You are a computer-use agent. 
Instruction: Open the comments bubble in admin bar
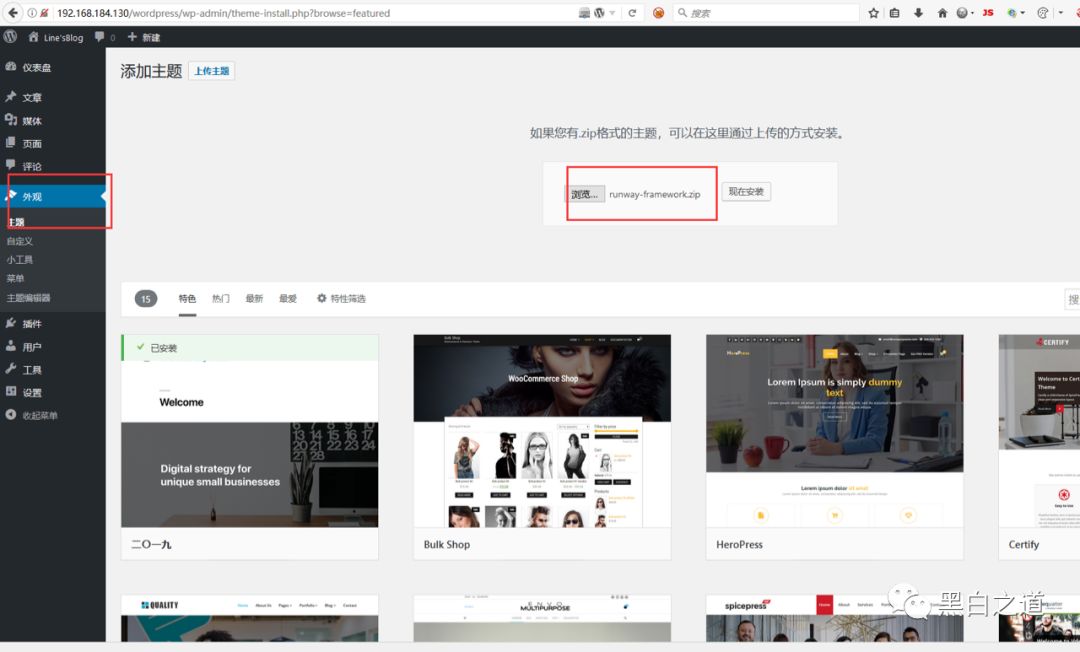[x=100, y=37]
